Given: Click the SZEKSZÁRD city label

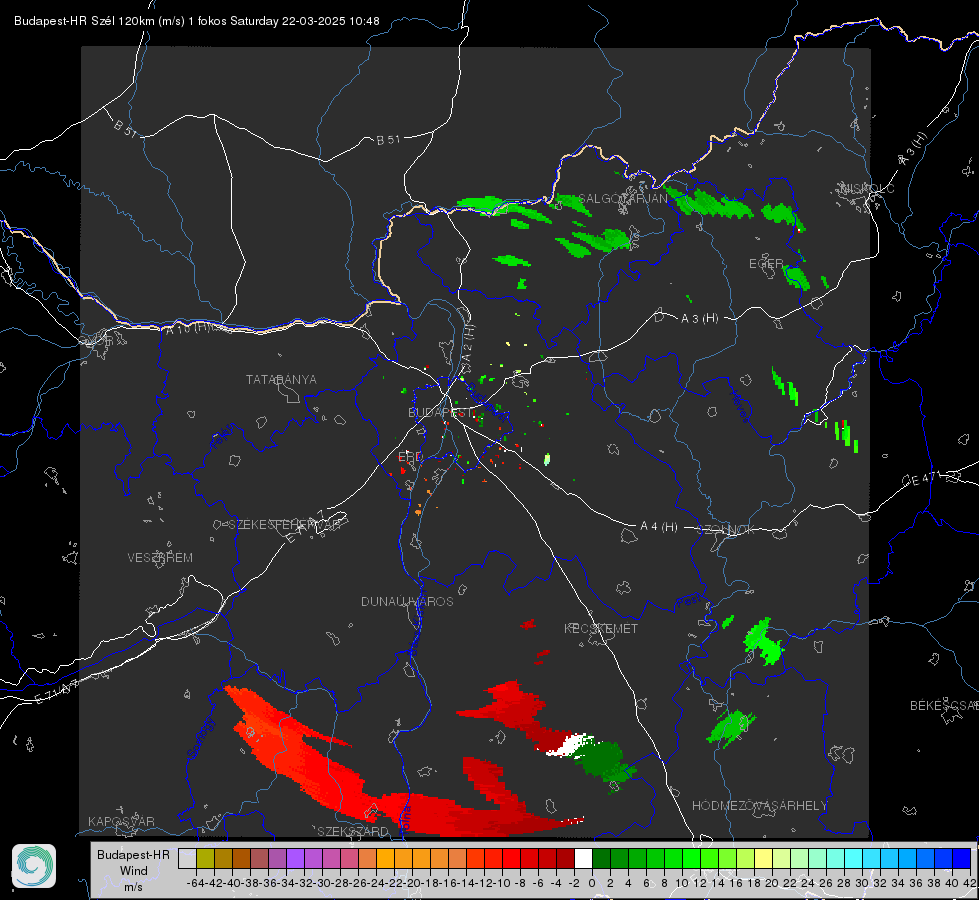Looking at the screenshot, I should tap(353, 831).
